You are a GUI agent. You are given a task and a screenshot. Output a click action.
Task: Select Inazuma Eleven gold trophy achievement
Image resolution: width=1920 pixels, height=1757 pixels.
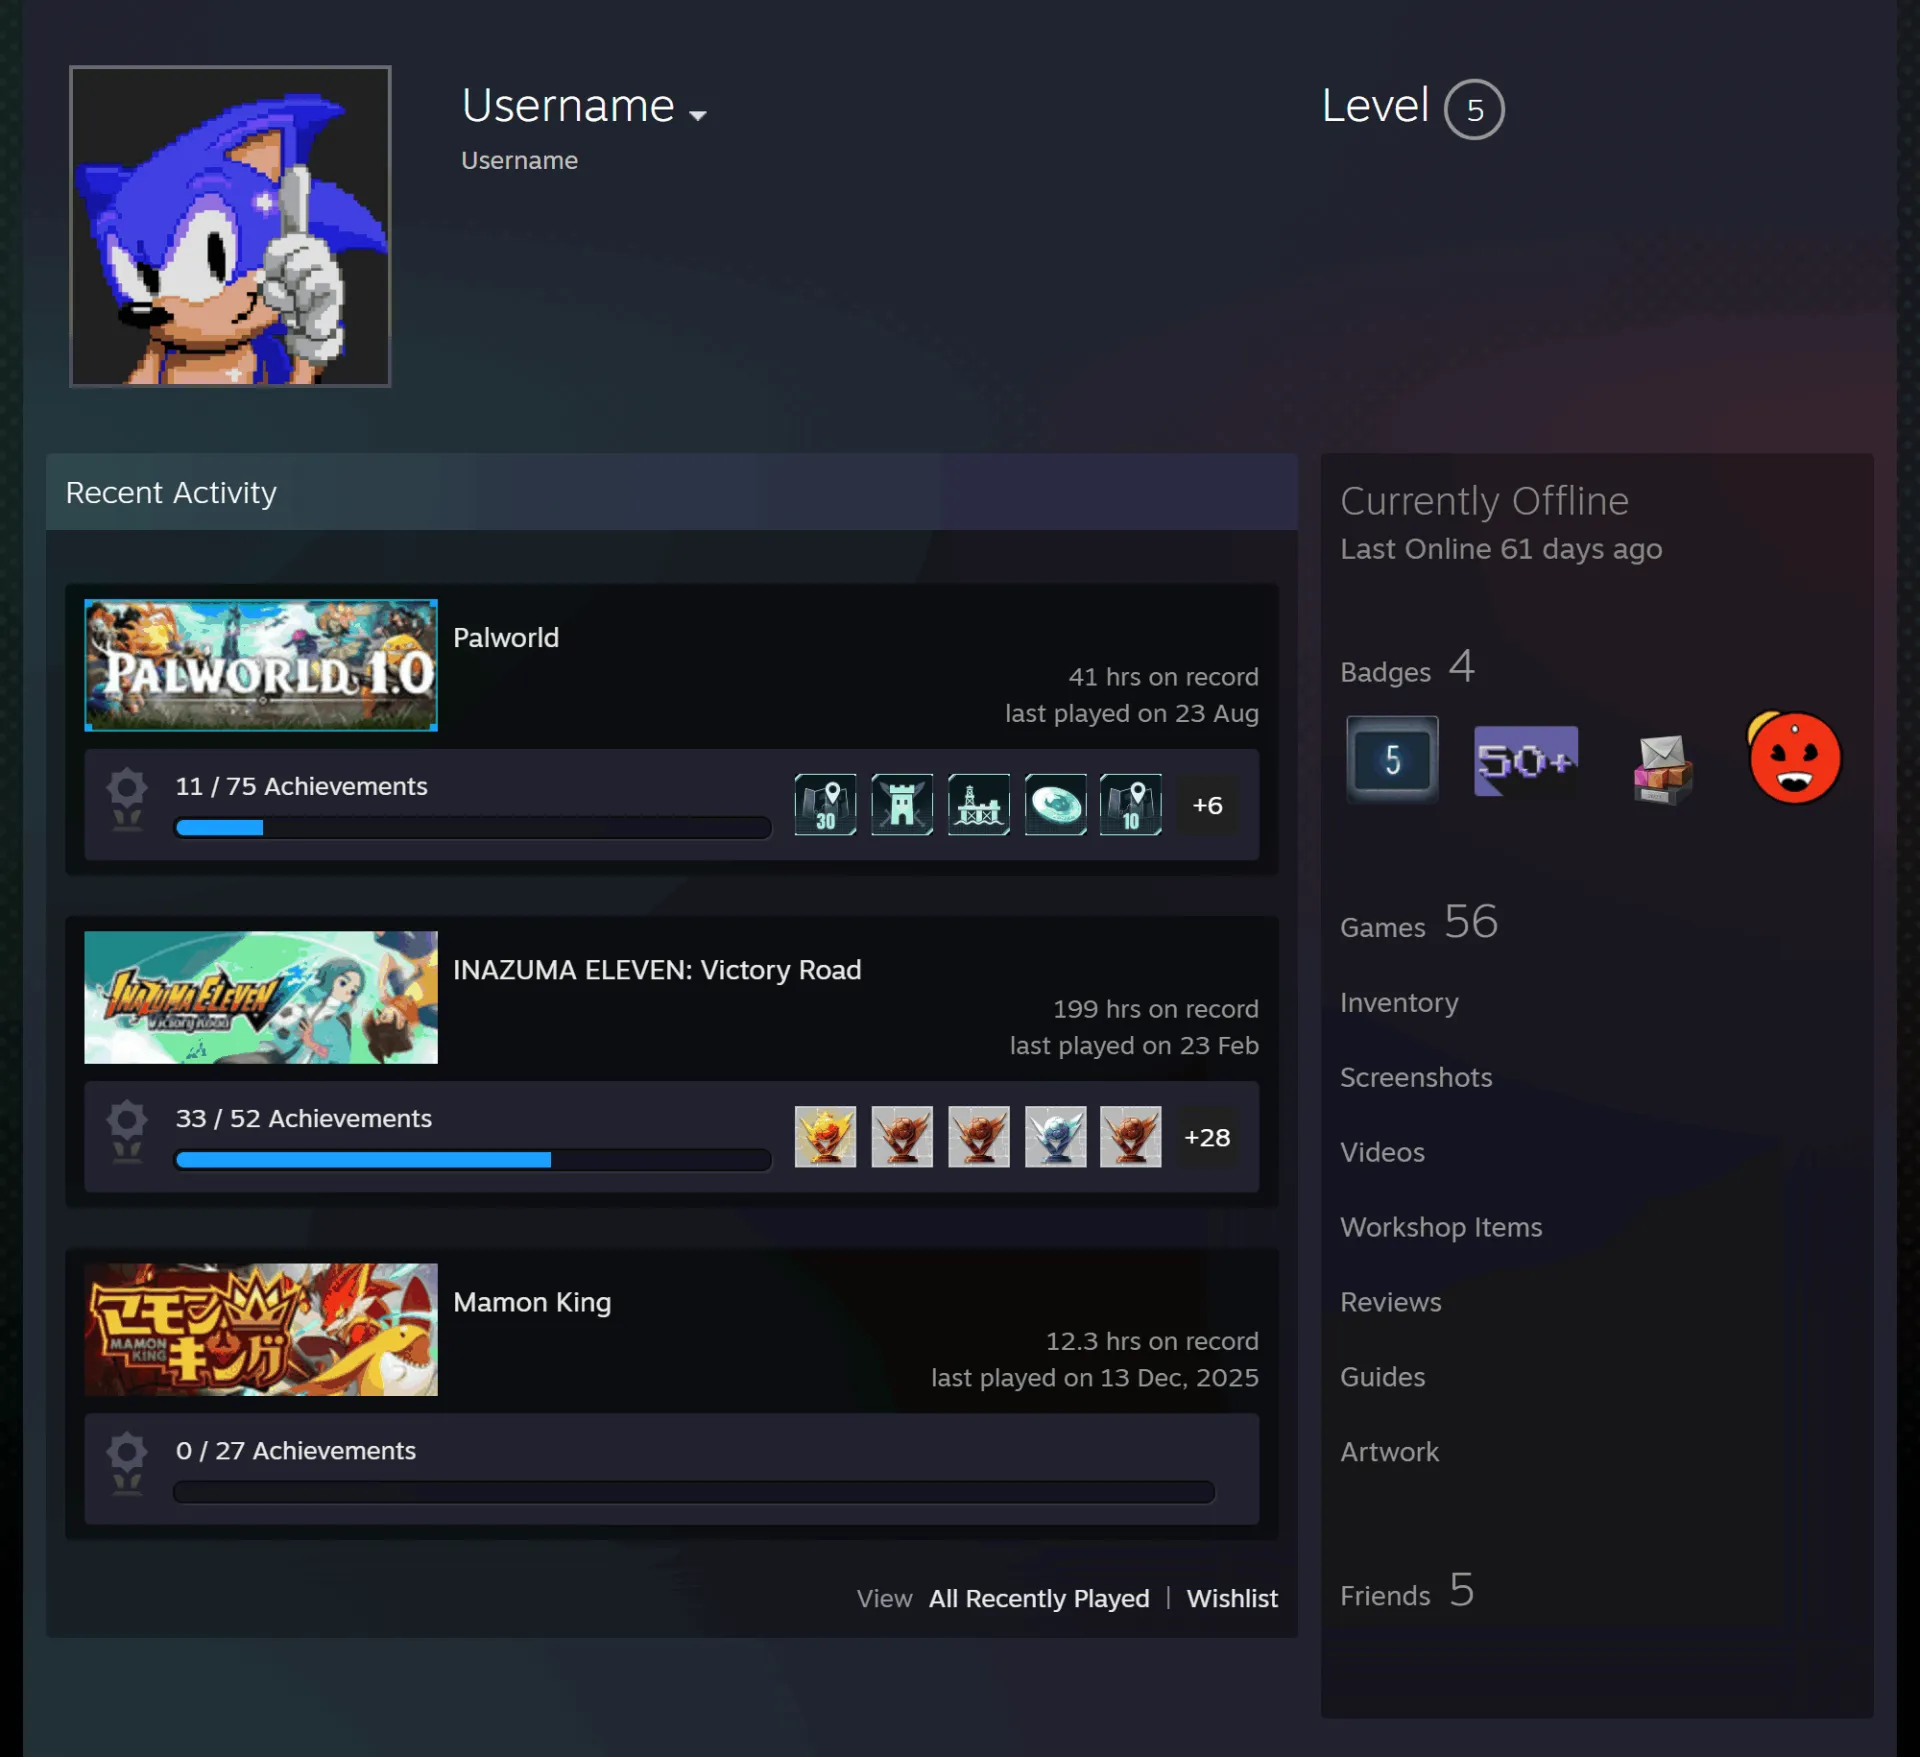pos(825,1136)
